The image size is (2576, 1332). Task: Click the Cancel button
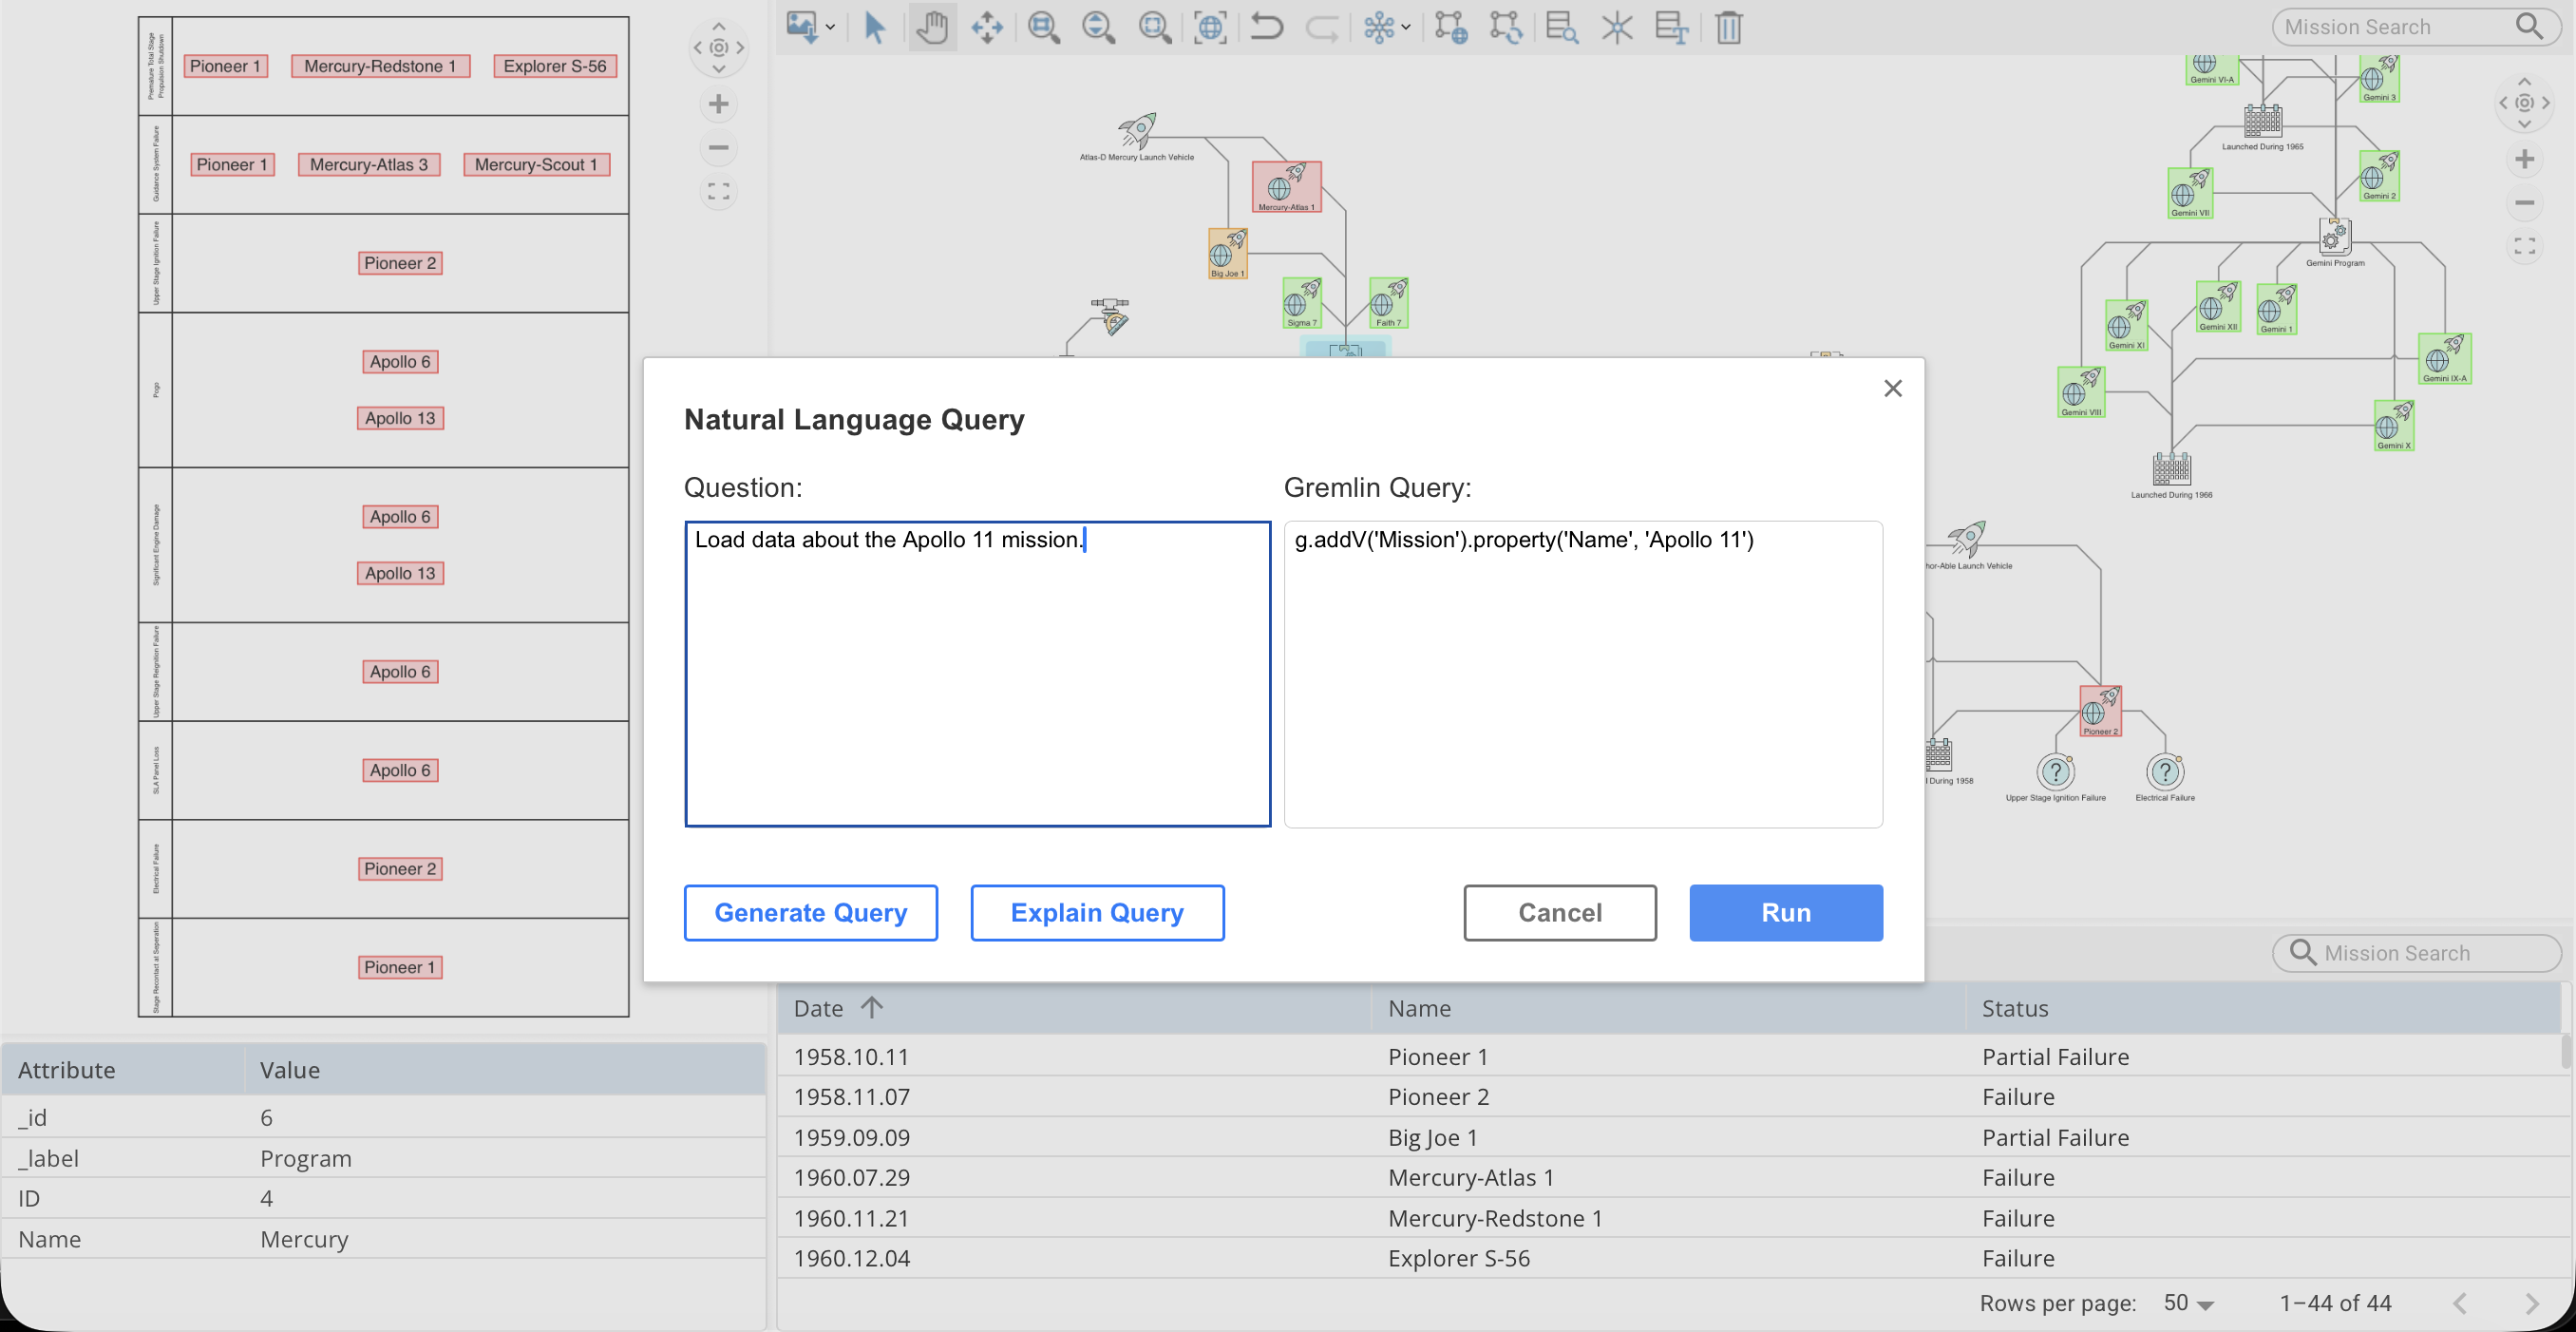pos(1560,912)
